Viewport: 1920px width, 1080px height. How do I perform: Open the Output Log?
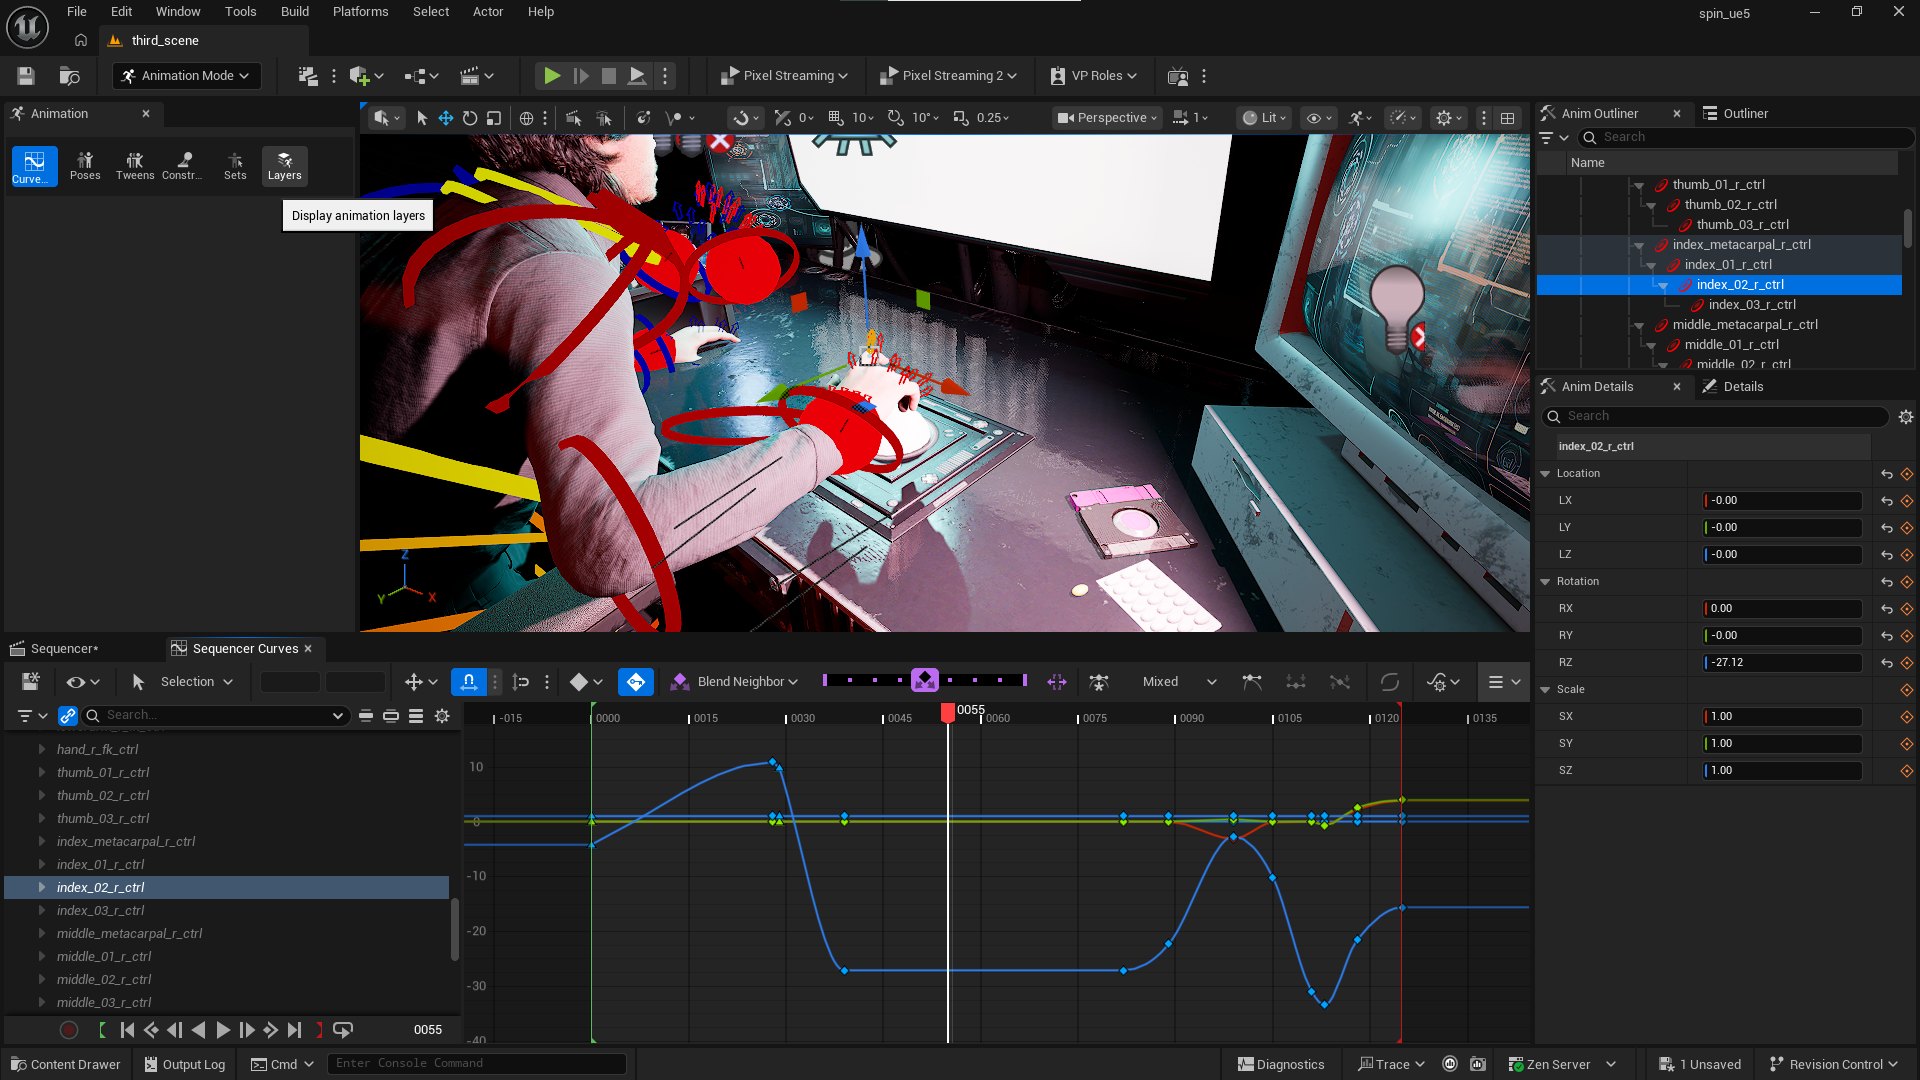click(185, 1065)
